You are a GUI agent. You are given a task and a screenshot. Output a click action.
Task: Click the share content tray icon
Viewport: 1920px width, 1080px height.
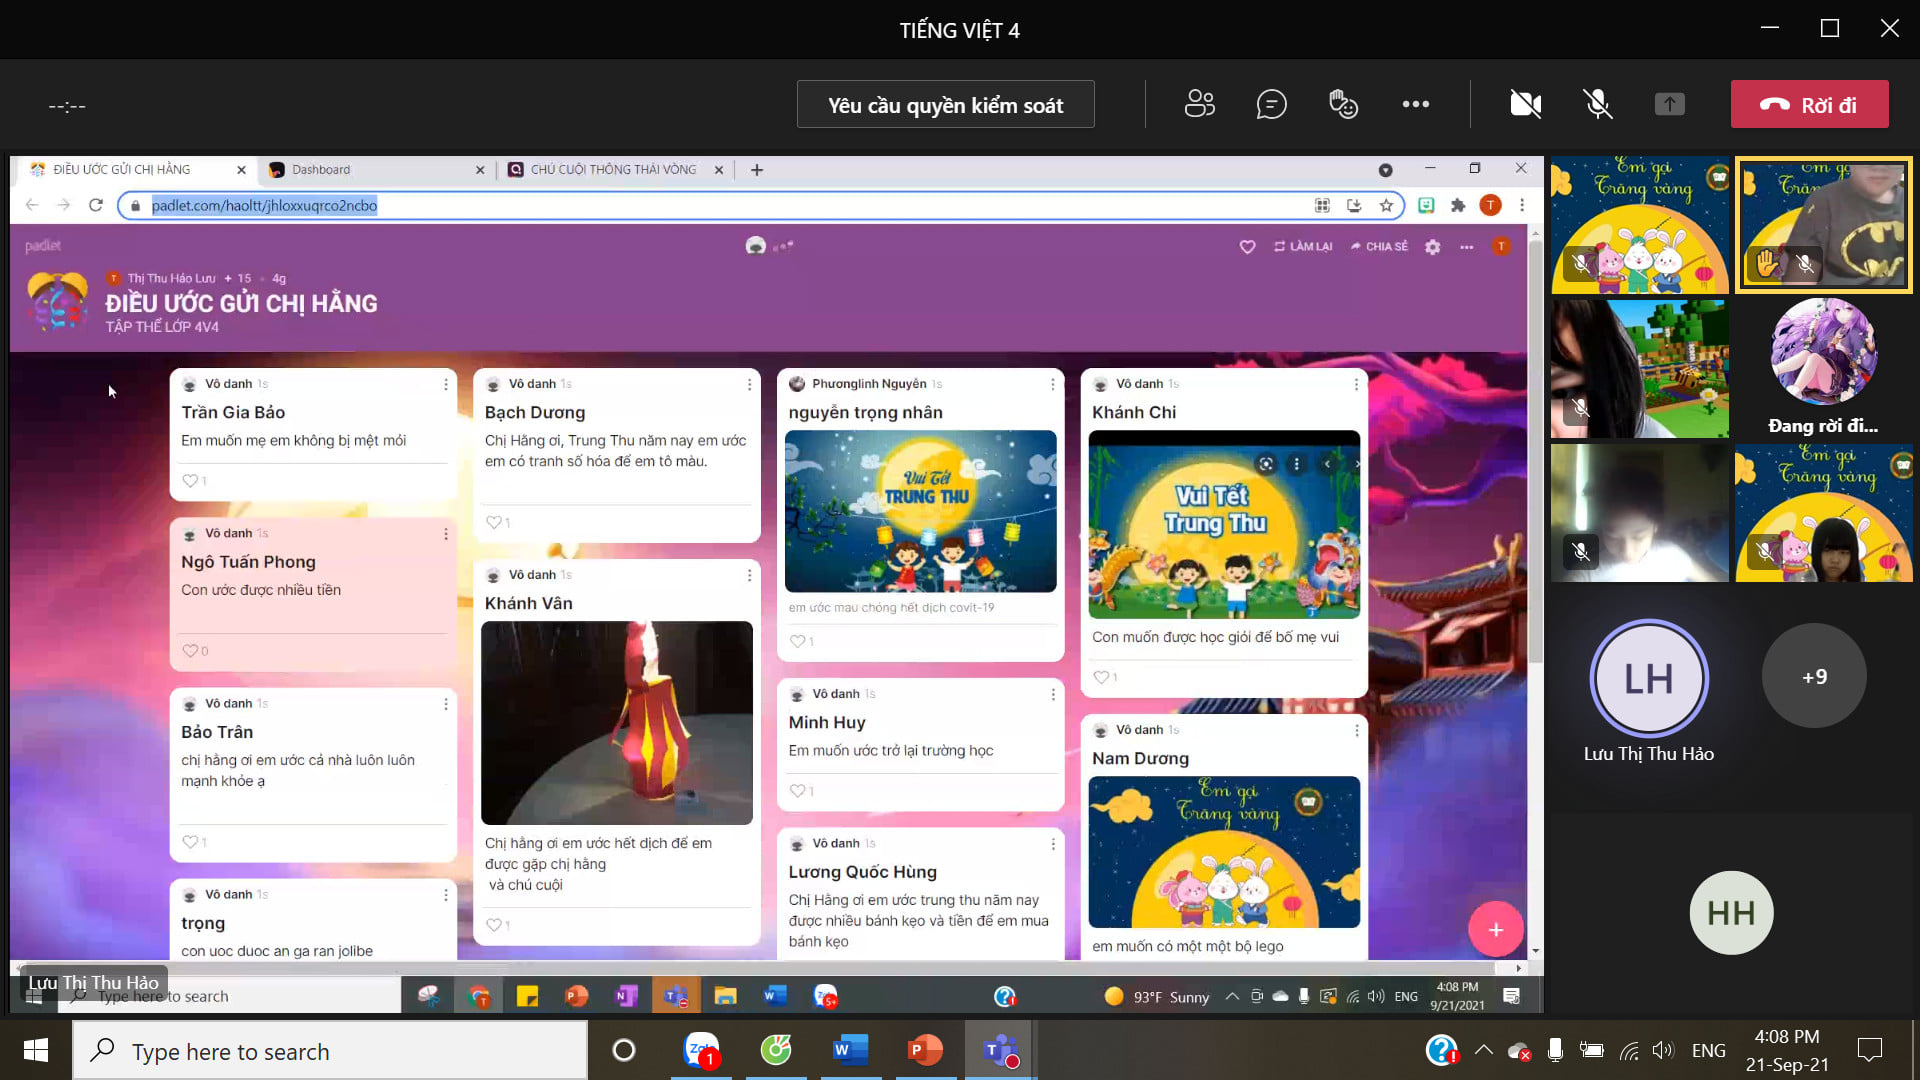[x=1669, y=104]
